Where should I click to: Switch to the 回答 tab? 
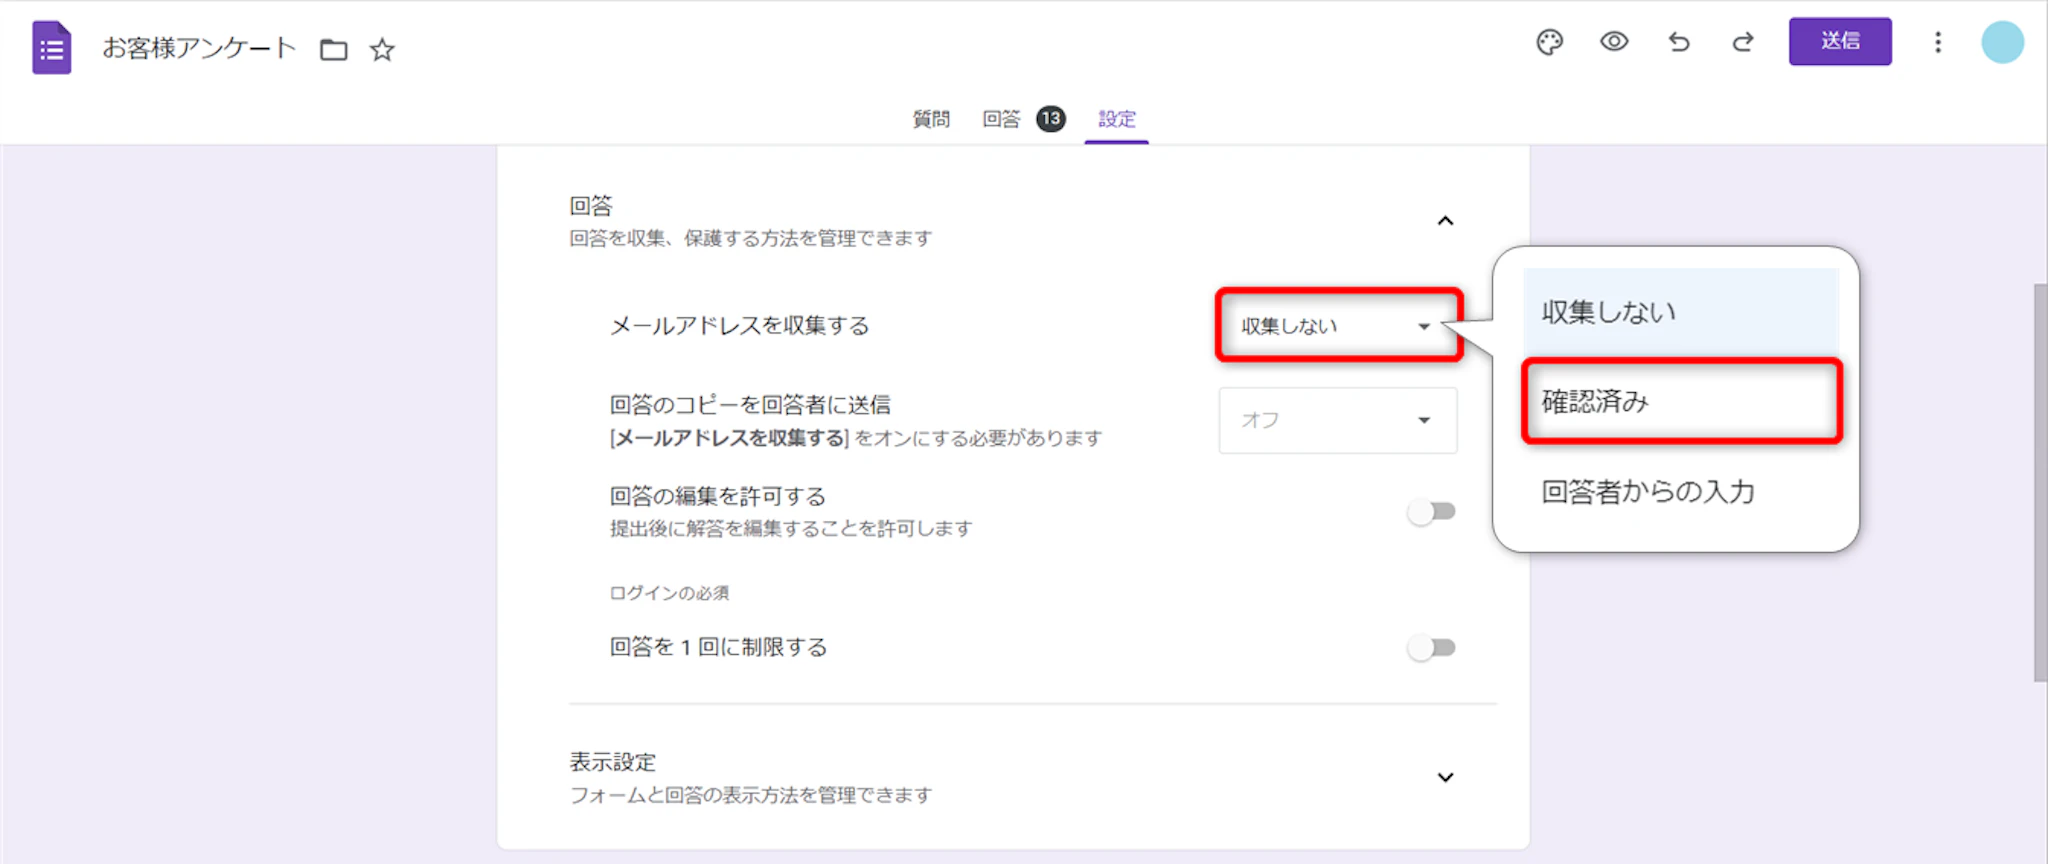click(x=1001, y=119)
